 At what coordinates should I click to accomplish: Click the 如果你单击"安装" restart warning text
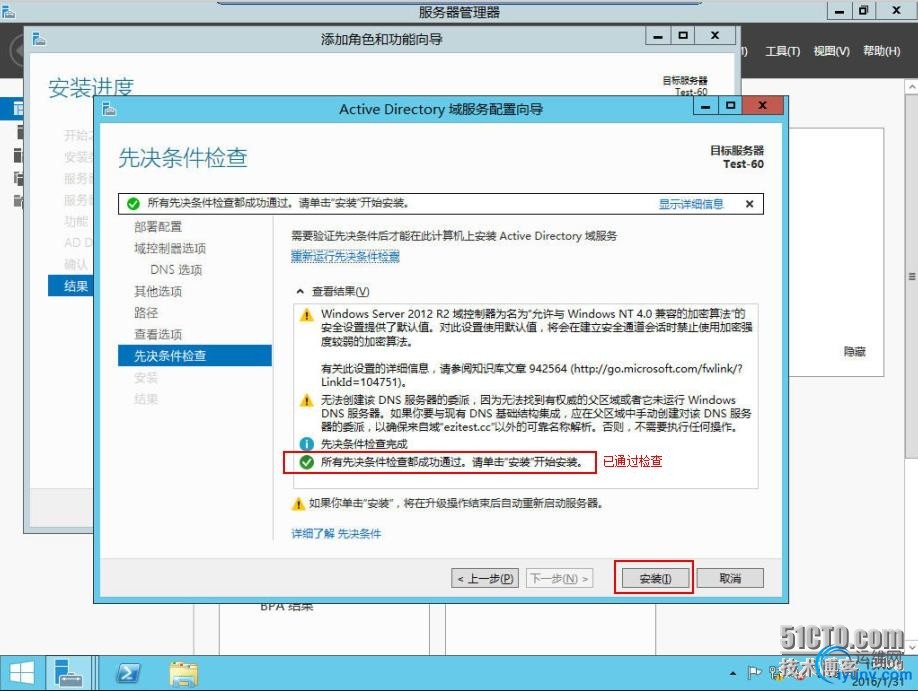(x=456, y=503)
